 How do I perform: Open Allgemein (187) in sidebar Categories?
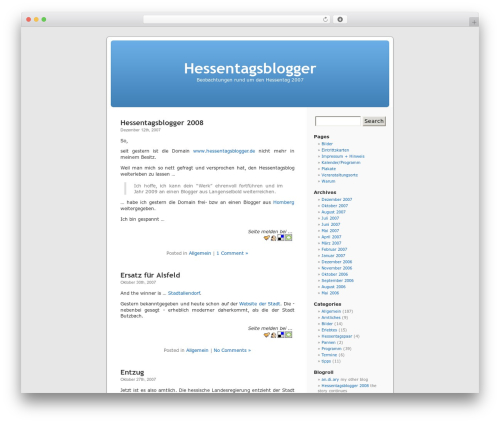point(331,311)
